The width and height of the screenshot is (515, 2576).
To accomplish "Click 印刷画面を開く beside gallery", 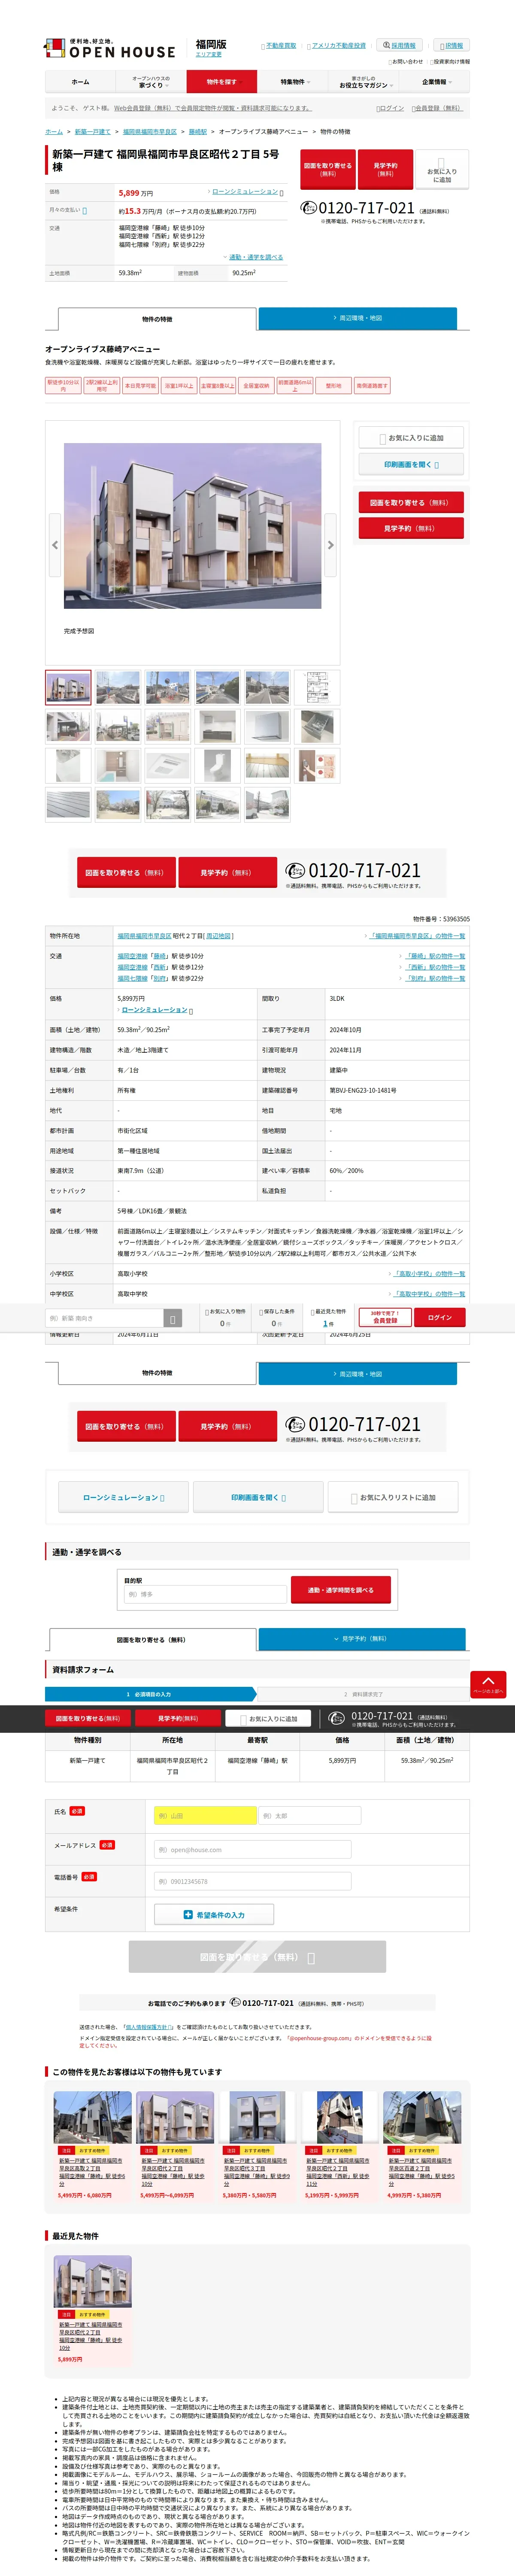I will click(411, 464).
